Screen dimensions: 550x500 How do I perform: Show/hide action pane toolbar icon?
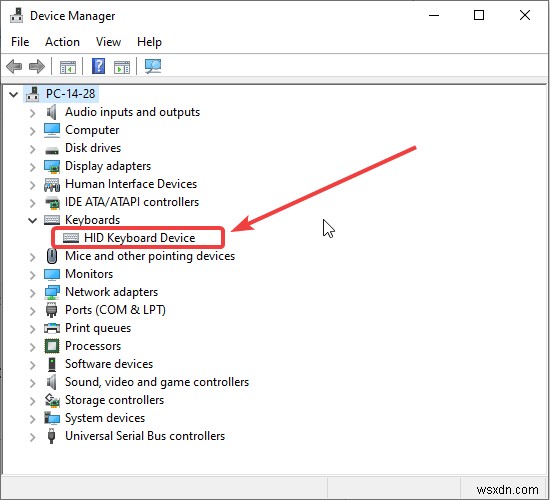pyautogui.click(x=122, y=67)
